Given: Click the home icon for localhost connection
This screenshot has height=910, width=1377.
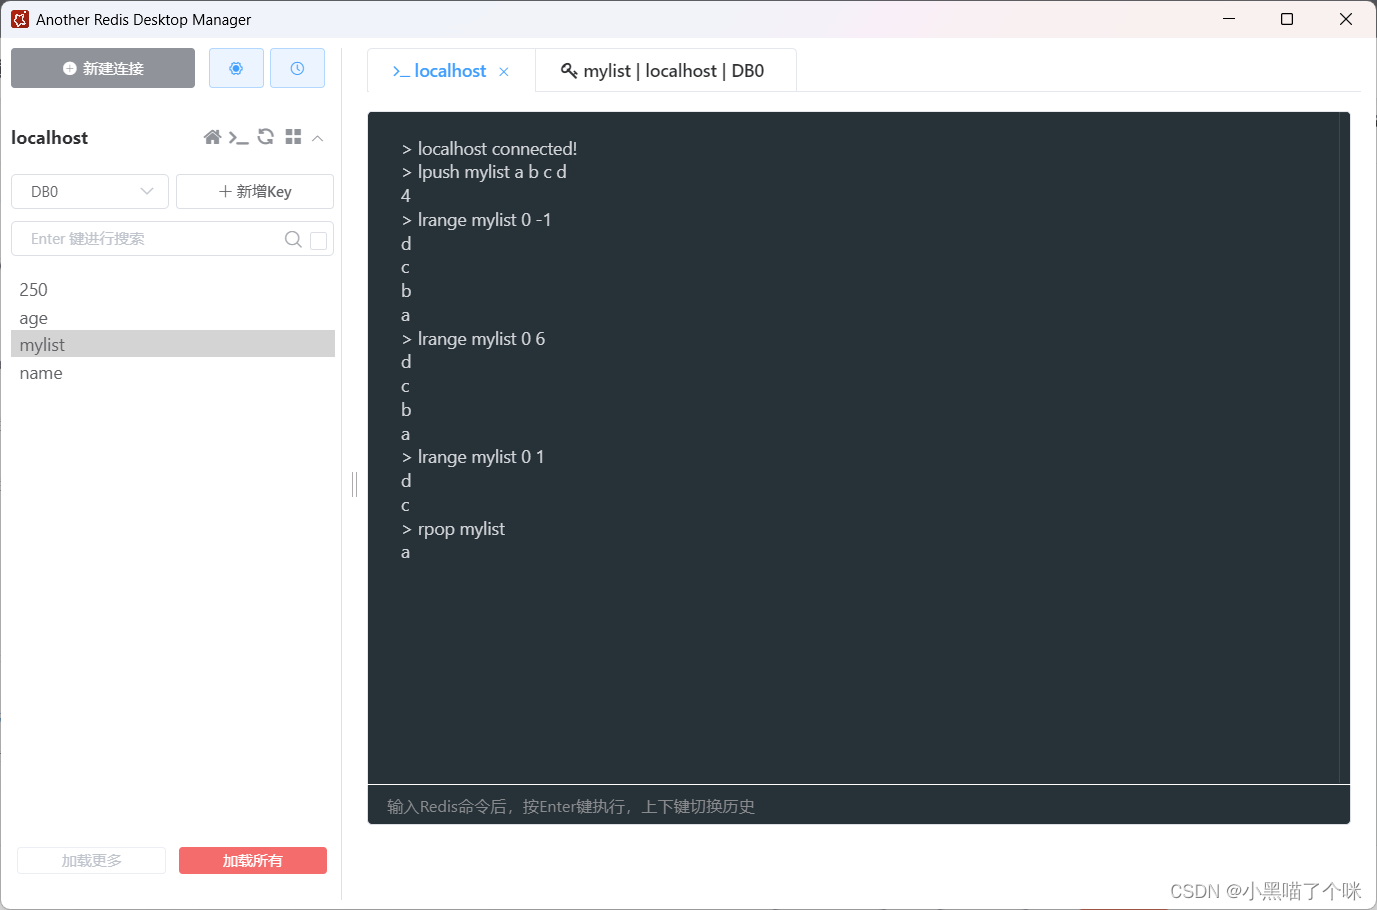Looking at the screenshot, I should [x=212, y=137].
